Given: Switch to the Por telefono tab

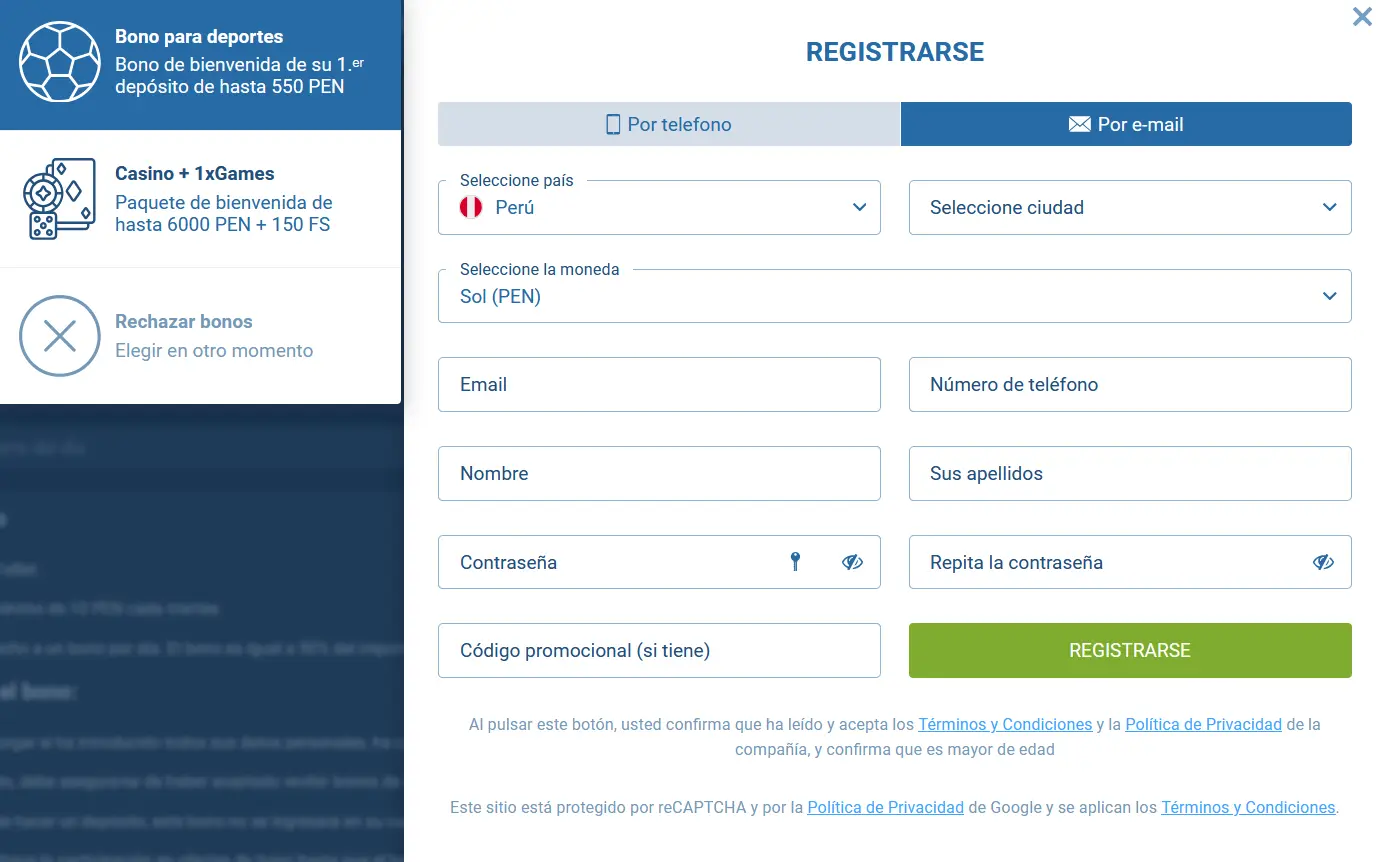Looking at the screenshot, I should click(x=669, y=124).
